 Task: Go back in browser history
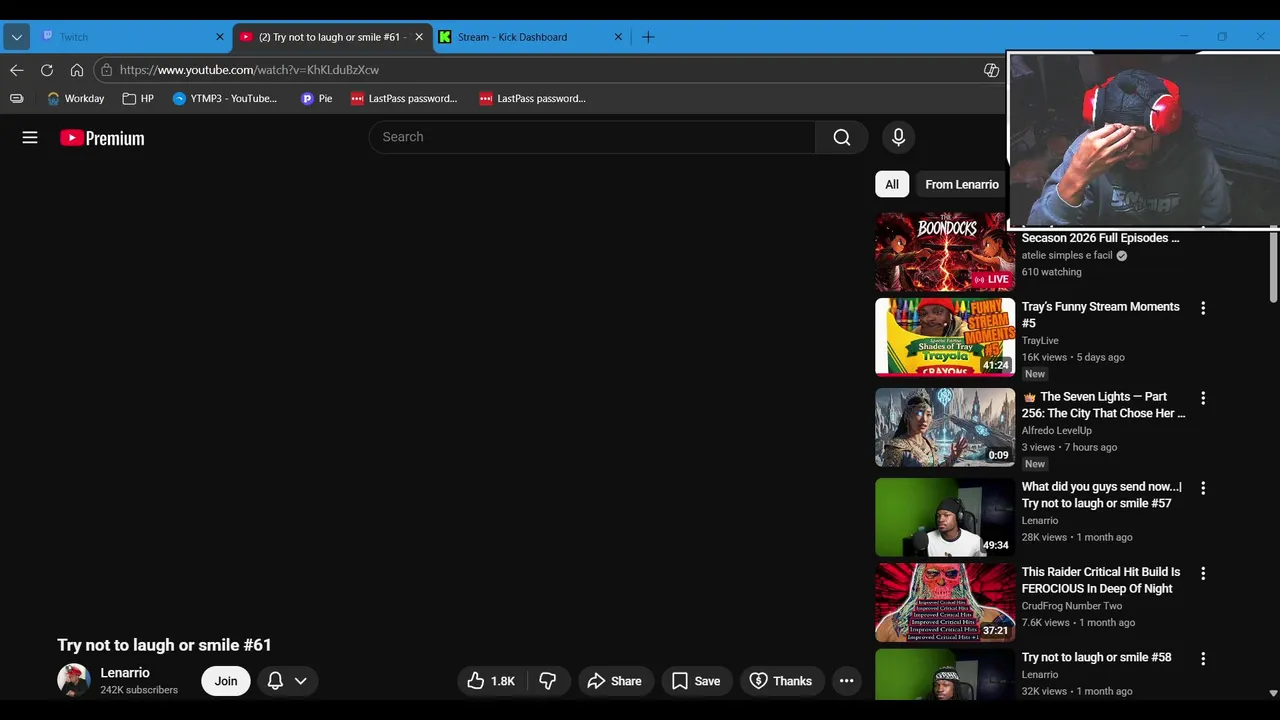17,70
